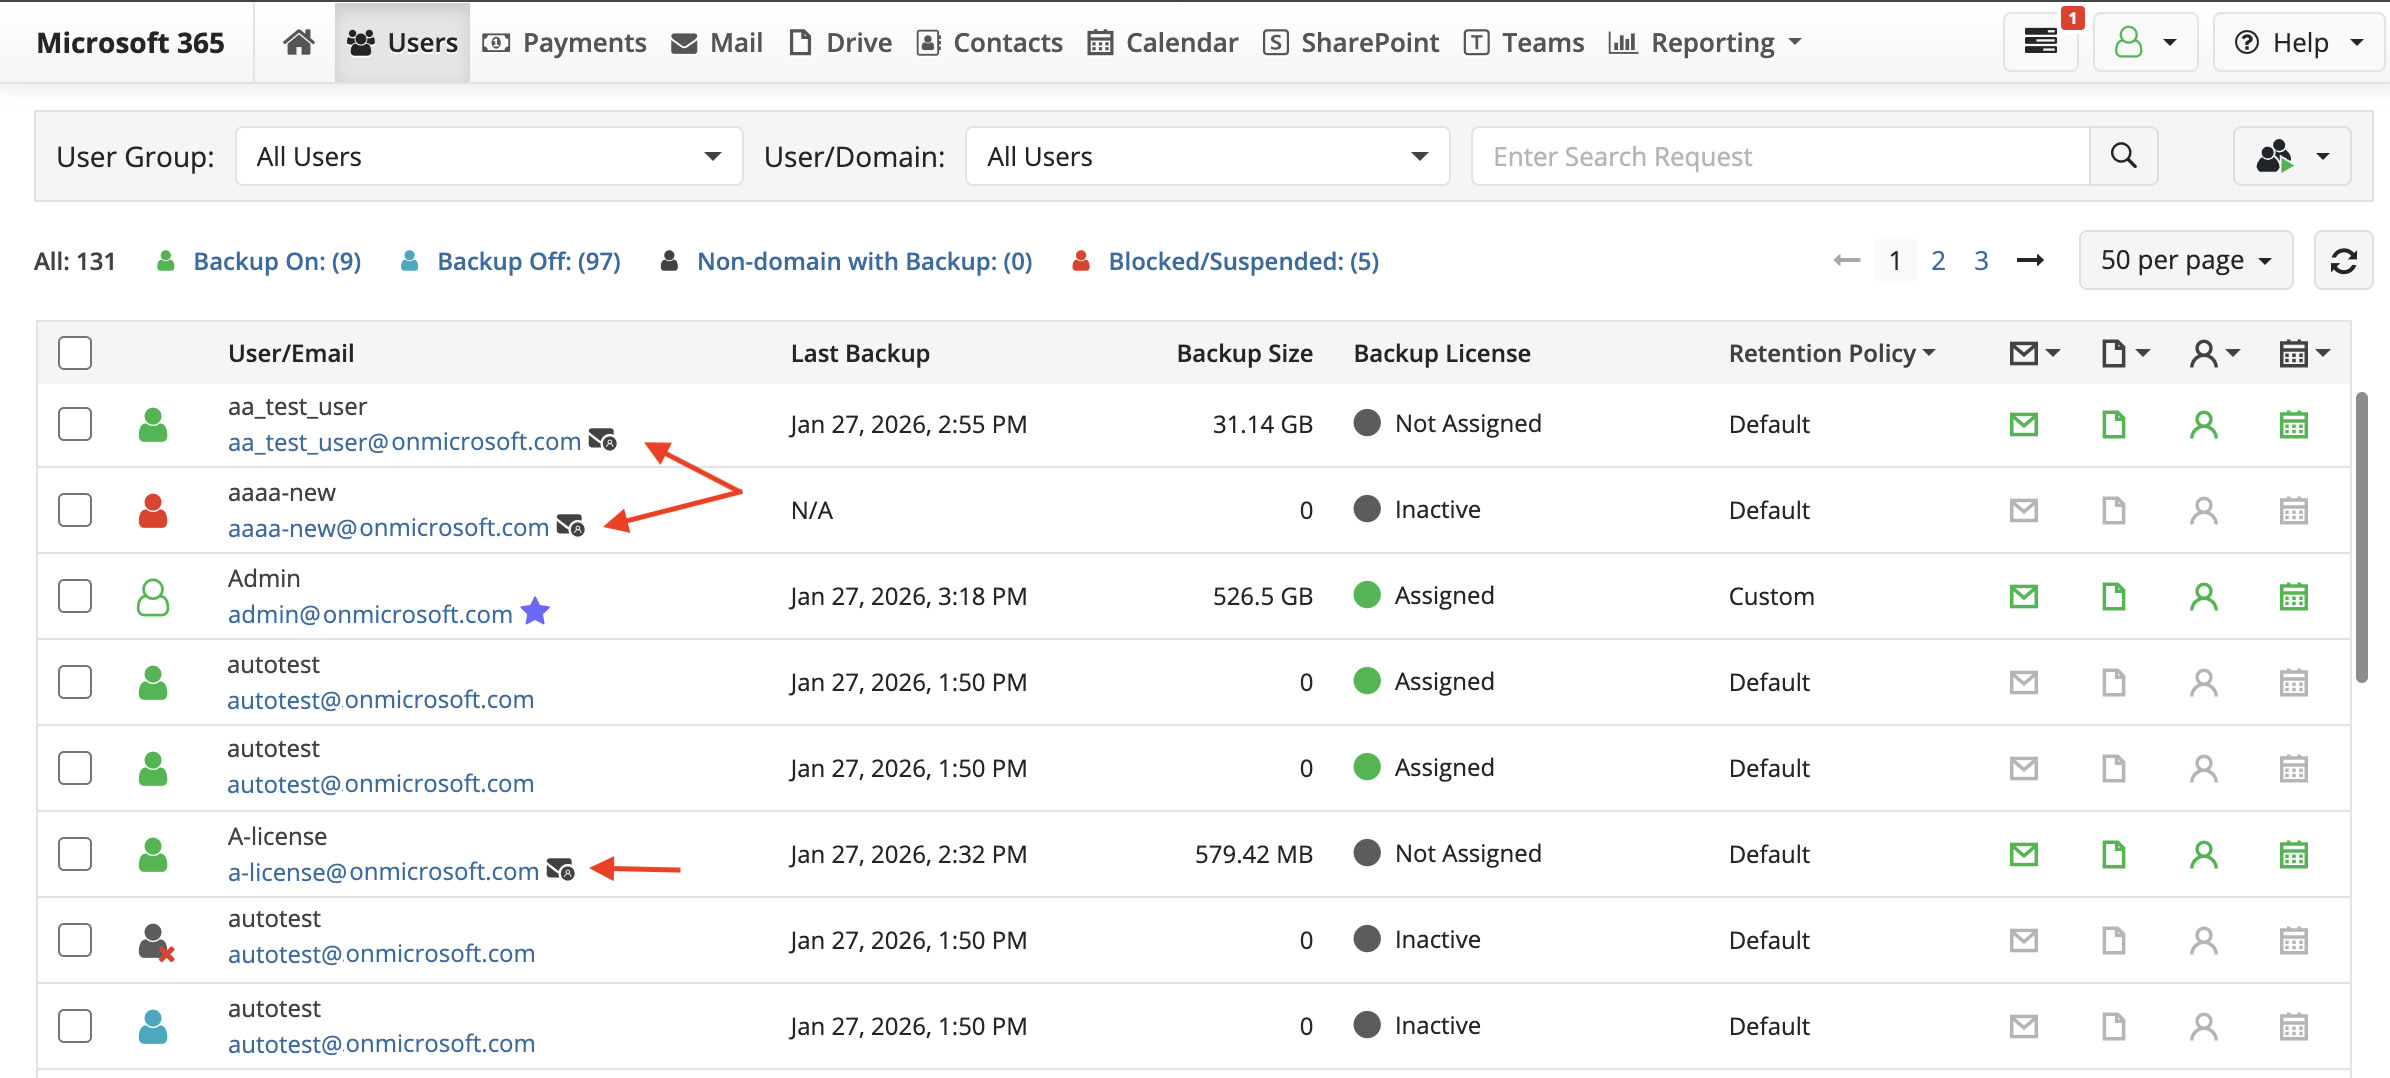Click the shared mailbox icon next to aa_test_user email
Image resolution: width=2390 pixels, height=1078 pixels.
[x=602, y=439]
